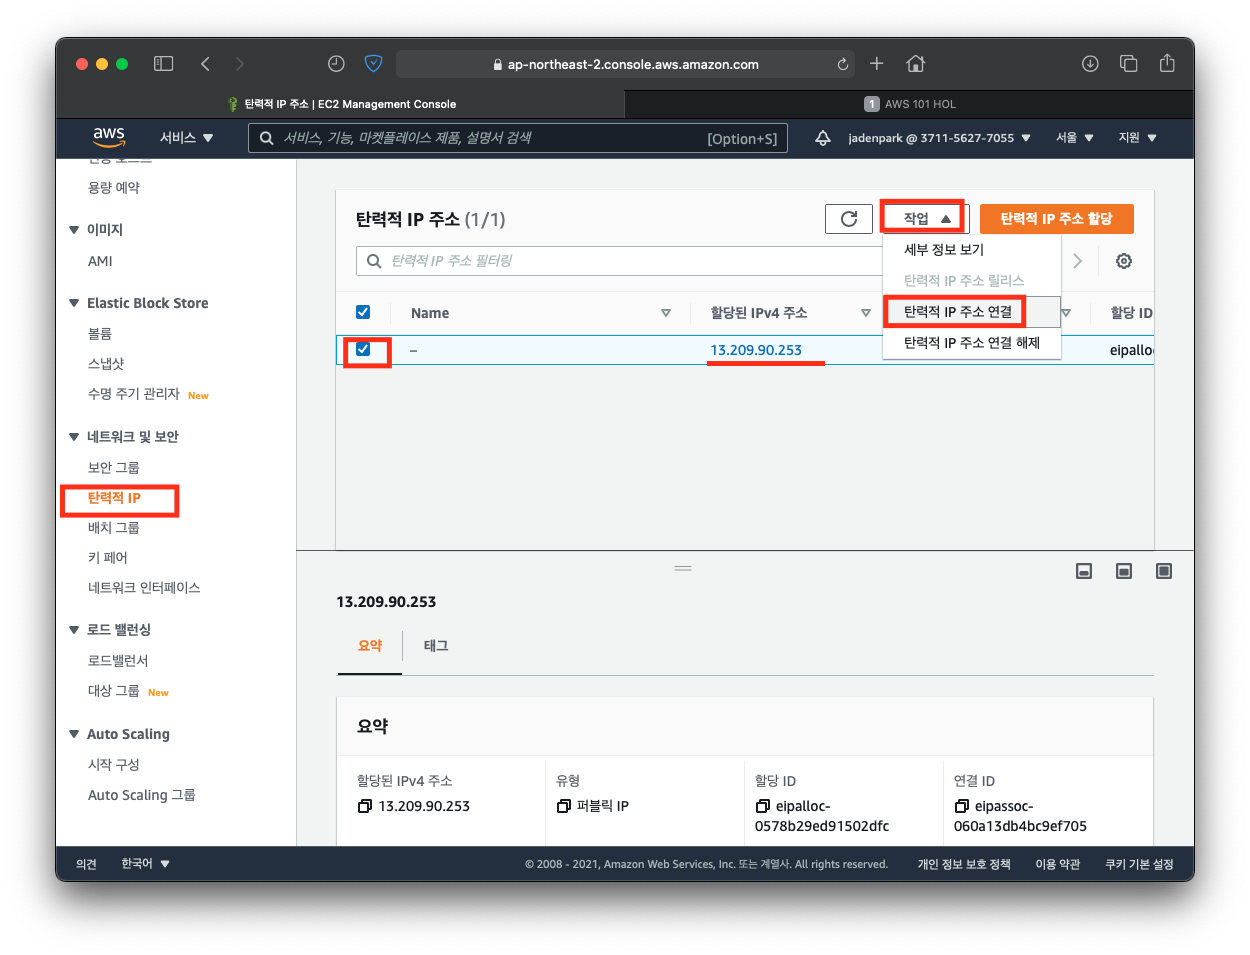
Task: Open the AWS notifications bell
Action: point(823,138)
